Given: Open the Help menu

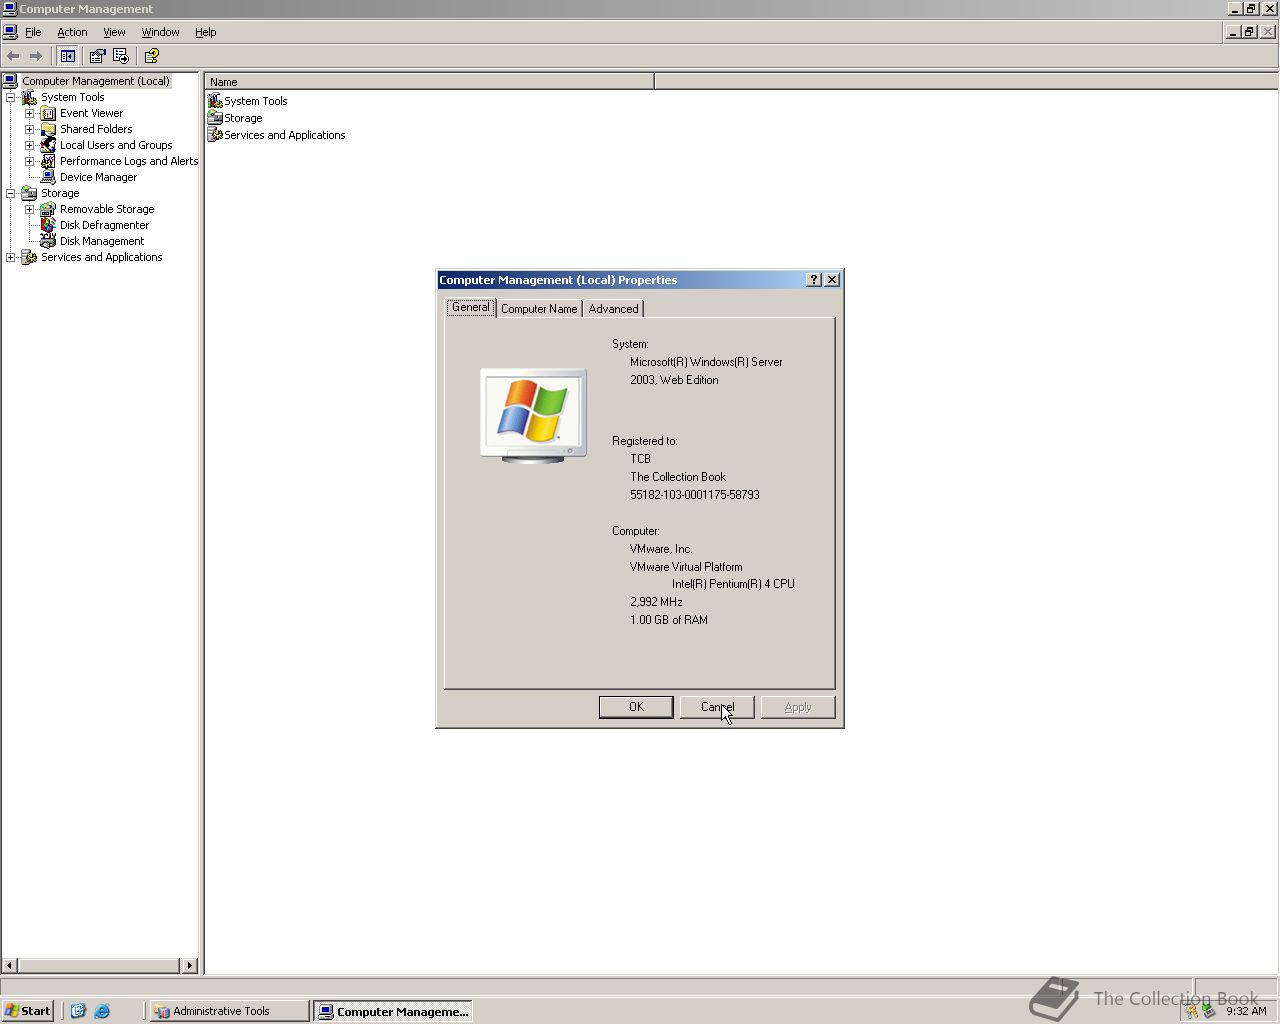Looking at the screenshot, I should 205,32.
